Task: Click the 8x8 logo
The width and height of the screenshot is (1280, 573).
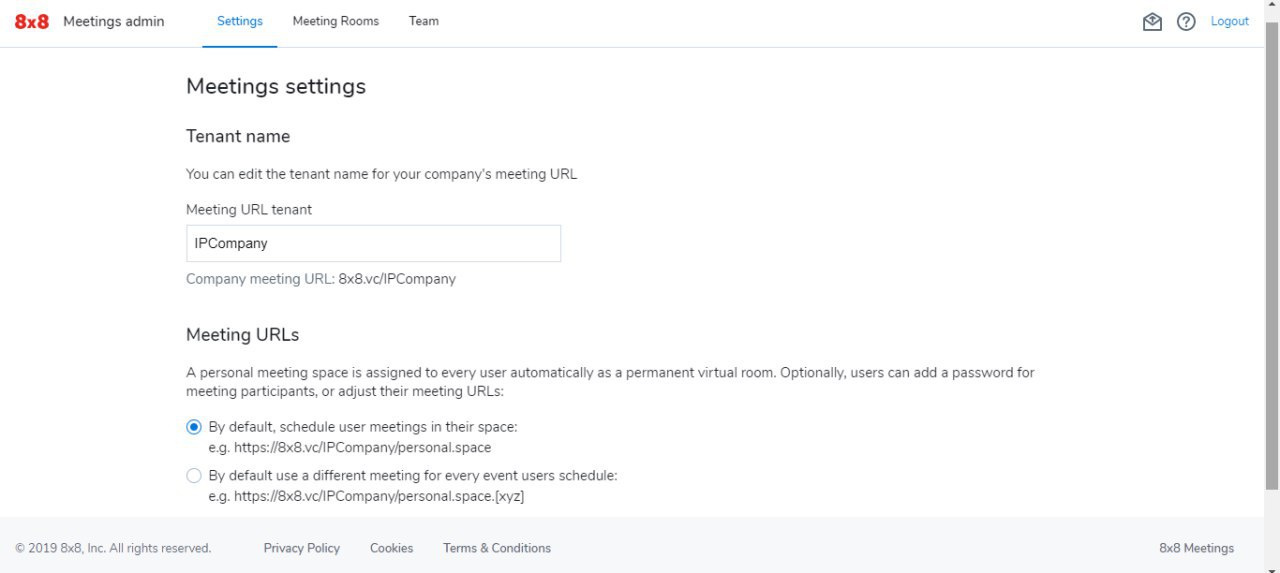Action: point(31,21)
